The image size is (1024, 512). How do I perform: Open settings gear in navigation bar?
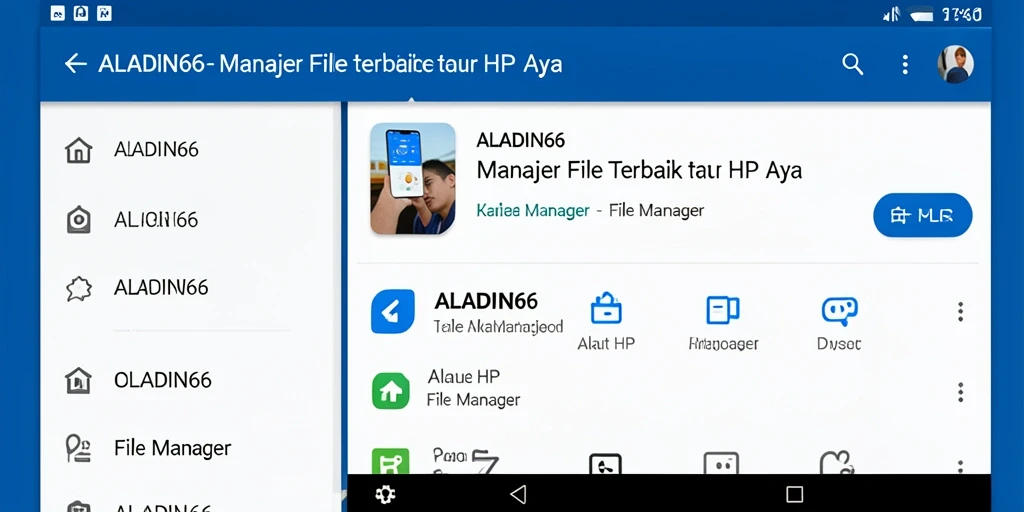coord(385,494)
